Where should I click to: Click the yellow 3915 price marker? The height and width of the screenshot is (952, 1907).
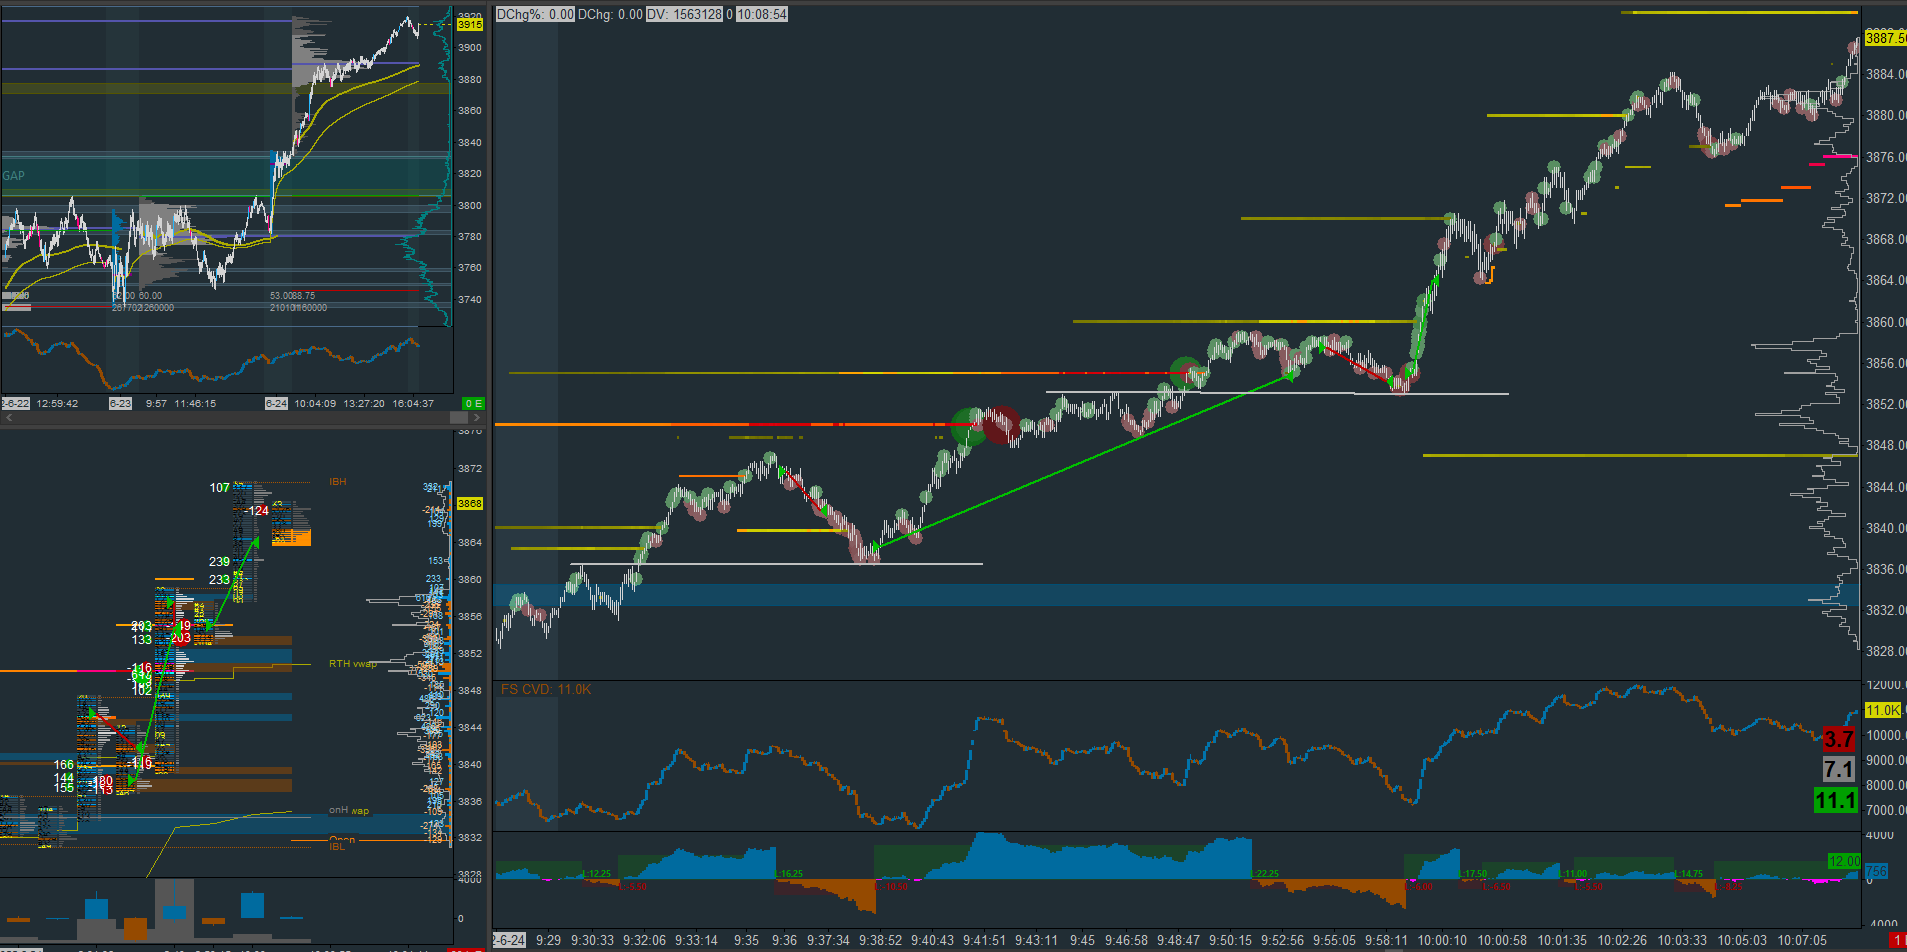[x=470, y=24]
